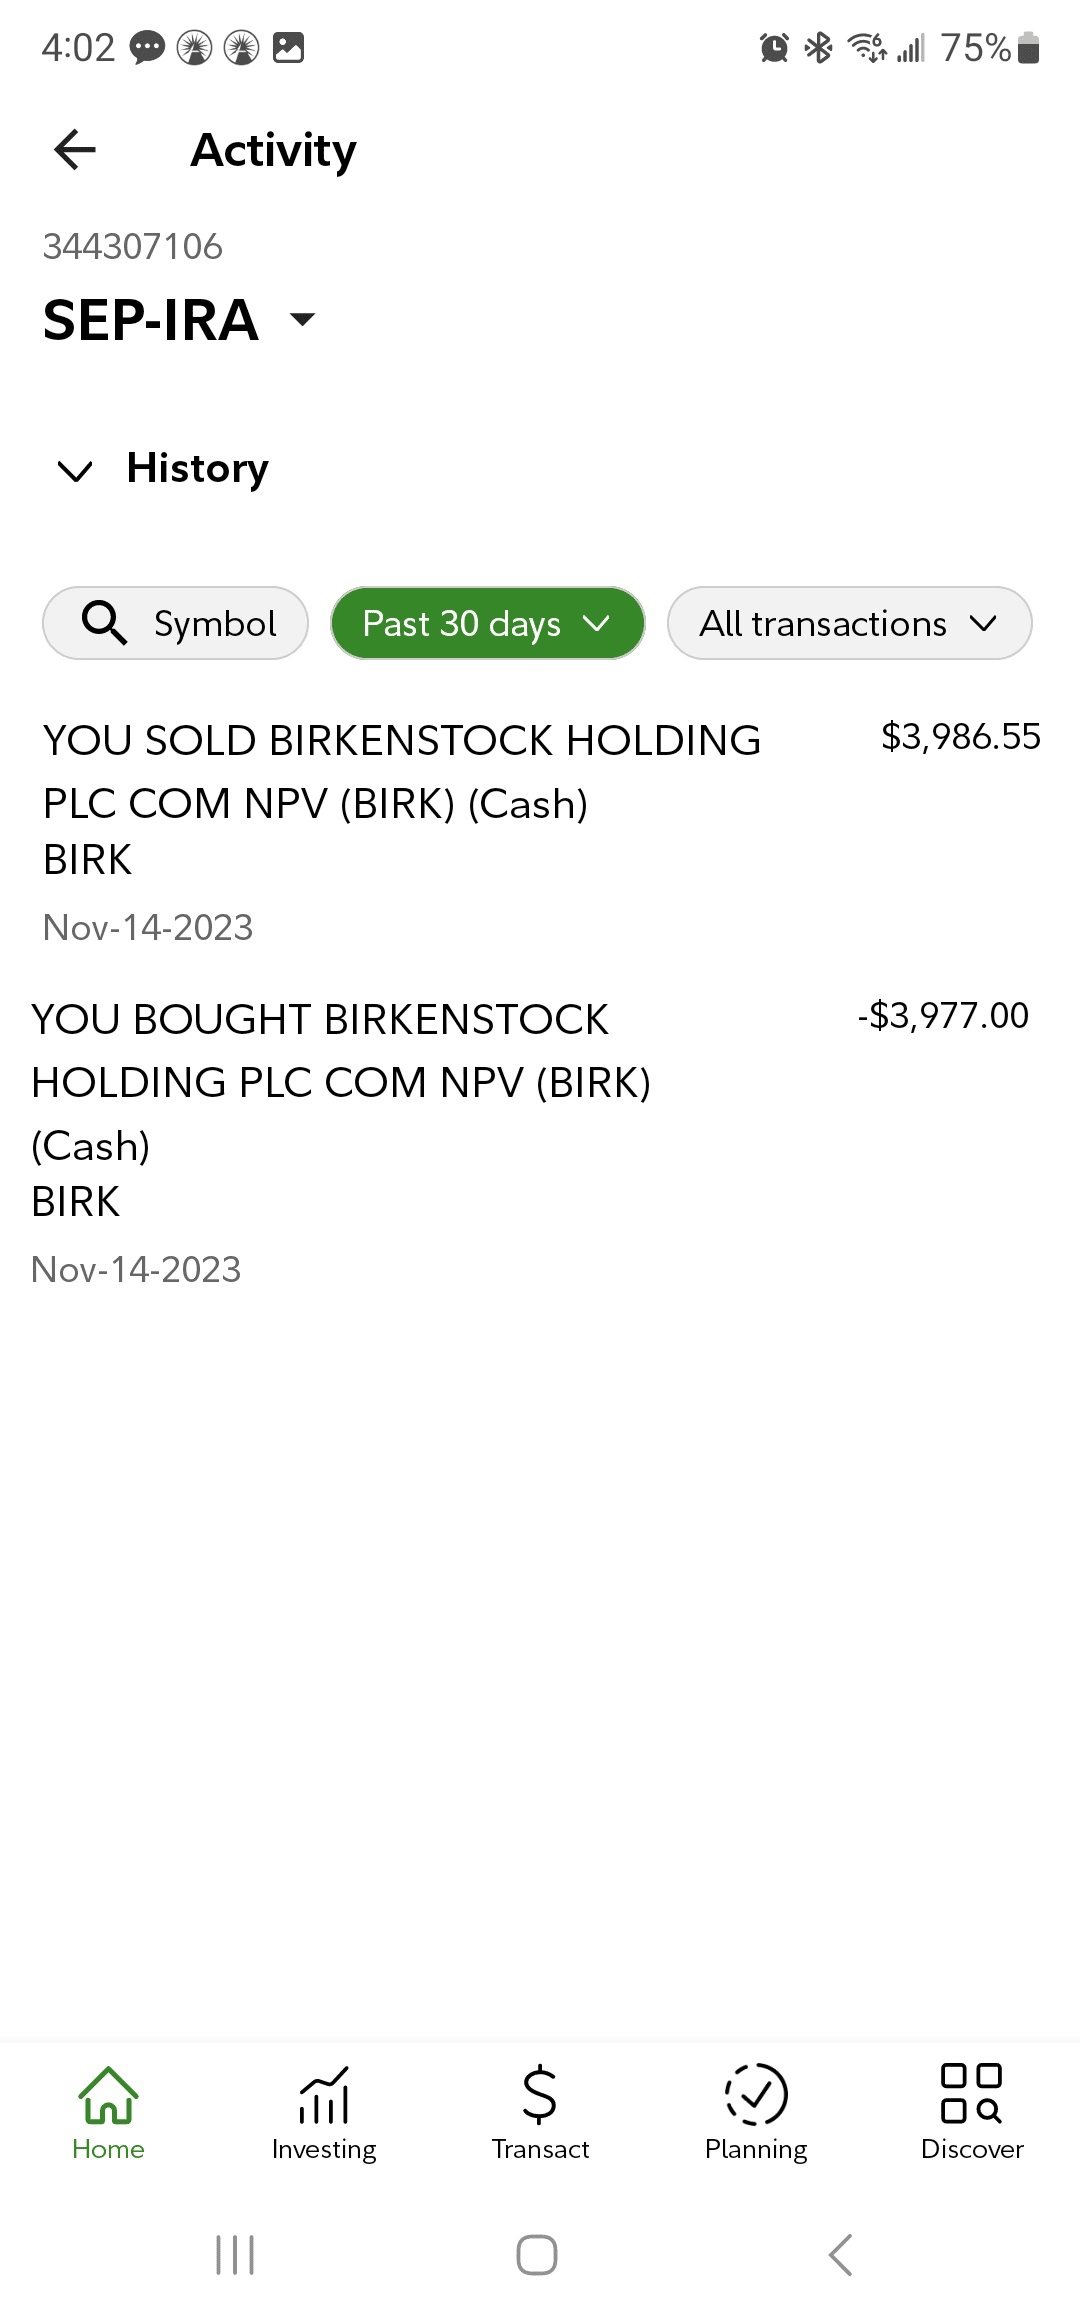1080x2316 pixels.
Task: Open the YOU SOLD BIRKENSTOCK transaction
Action: pyautogui.click(x=402, y=800)
